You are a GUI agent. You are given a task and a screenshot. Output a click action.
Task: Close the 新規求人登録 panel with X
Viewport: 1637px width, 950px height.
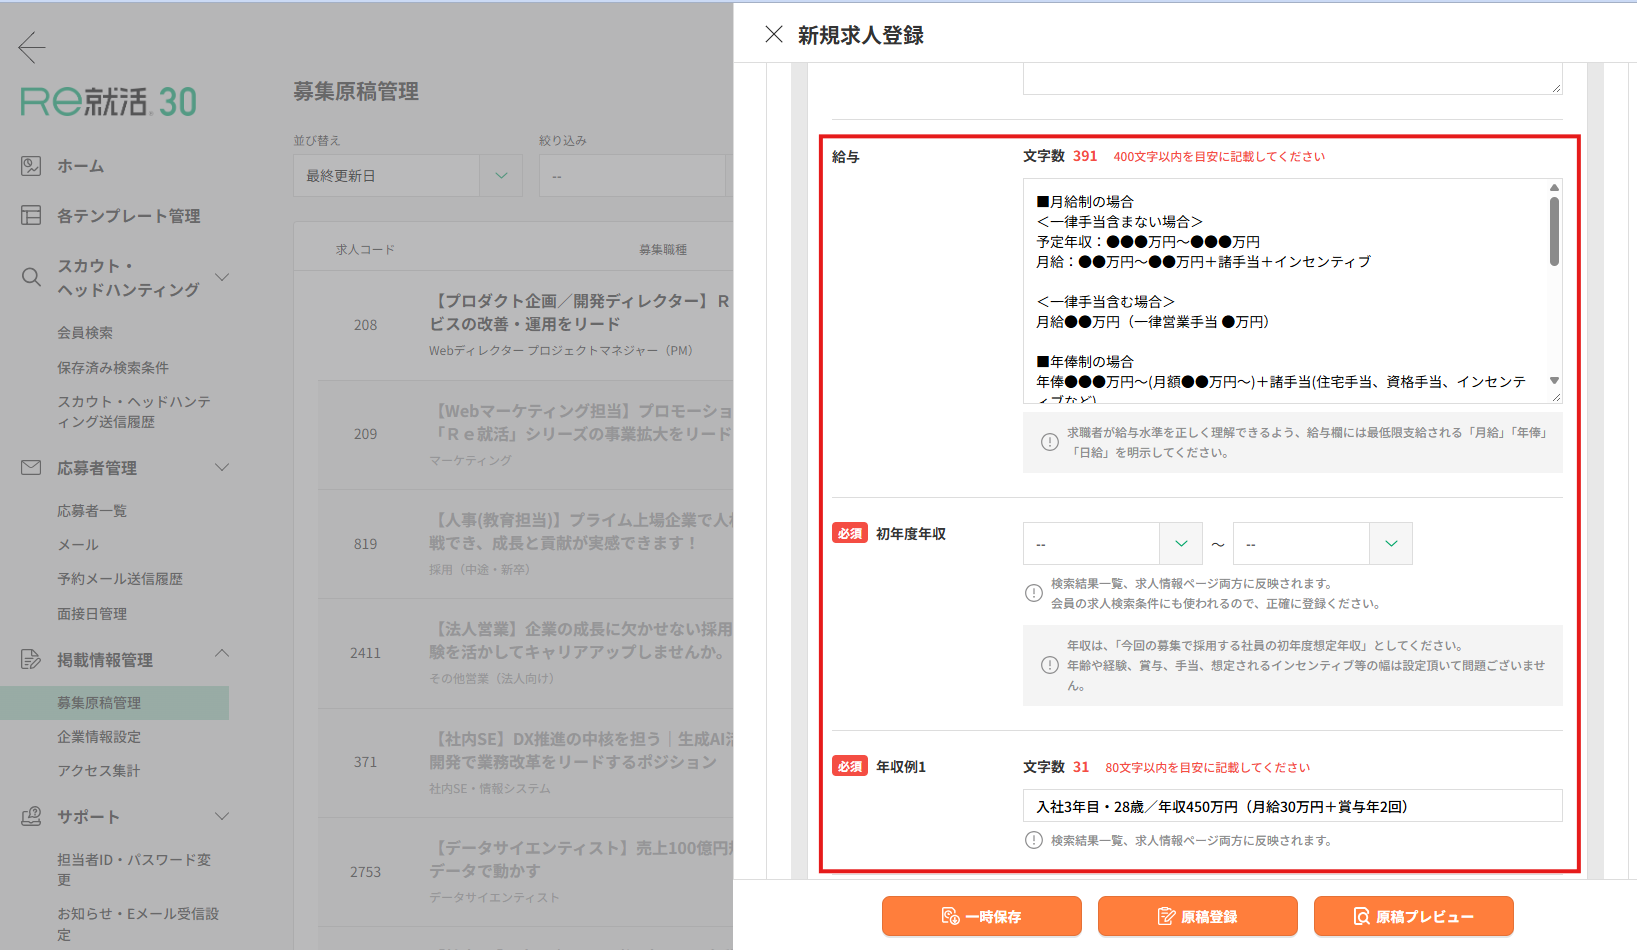click(x=774, y=35)
